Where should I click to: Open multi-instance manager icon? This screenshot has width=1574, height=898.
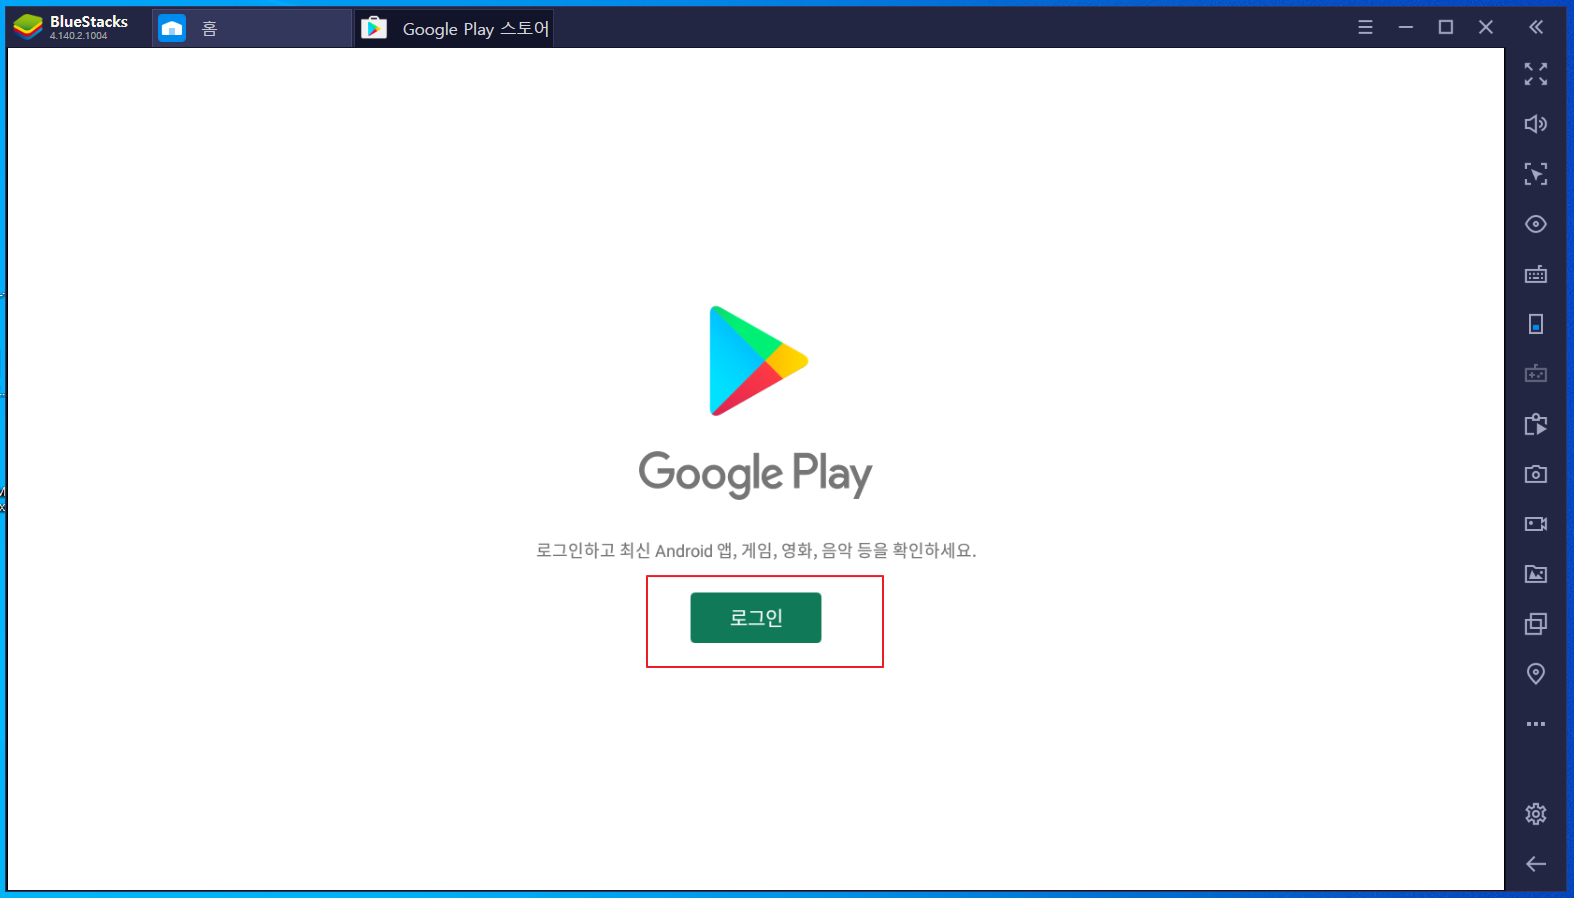point(1536,624)
